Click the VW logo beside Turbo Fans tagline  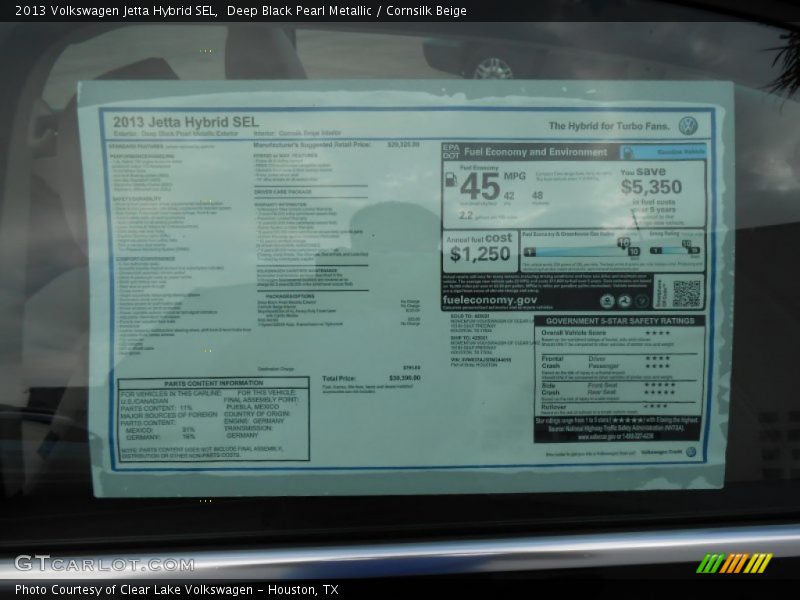click(x=687, y=126)
